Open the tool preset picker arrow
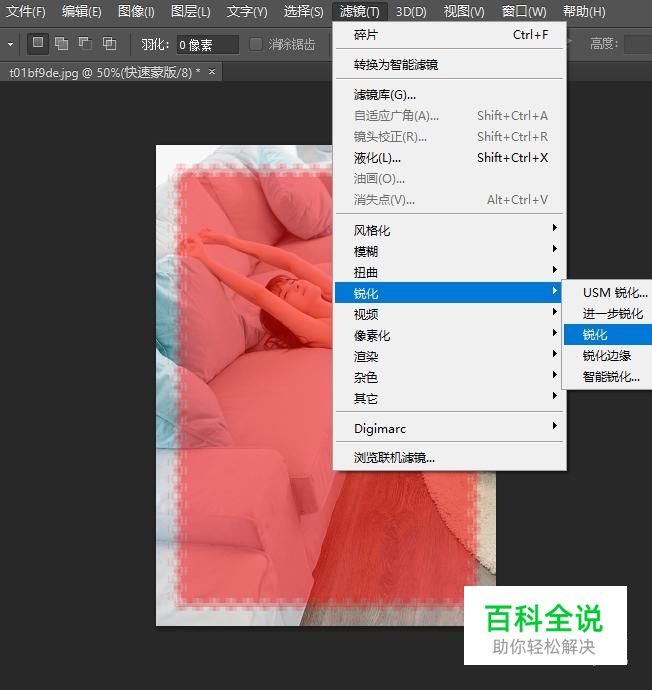Screen dimensions: 652x690 click(x=10, y=44)
